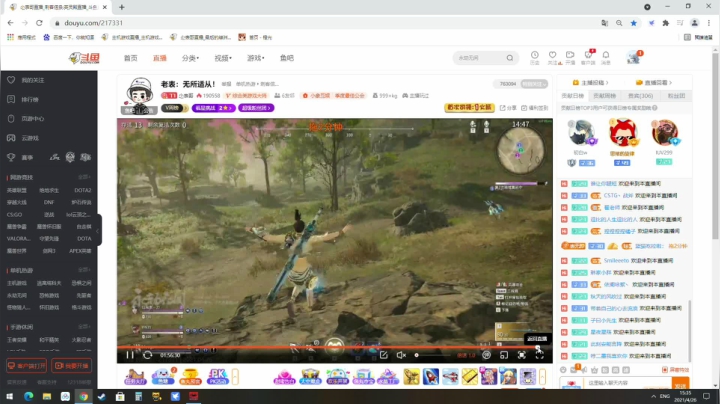Bookmark this page with the star icon

click(x=634, y=23)
